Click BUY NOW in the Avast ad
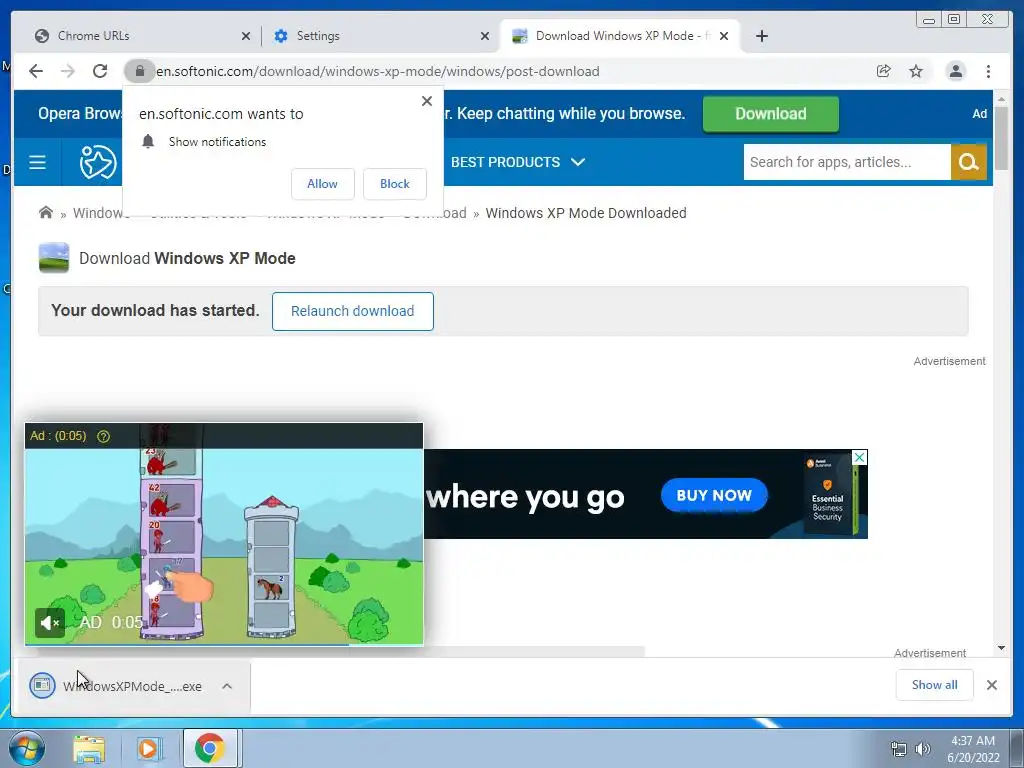This screenshot has height=768, width=1024. tap(714, 495)
